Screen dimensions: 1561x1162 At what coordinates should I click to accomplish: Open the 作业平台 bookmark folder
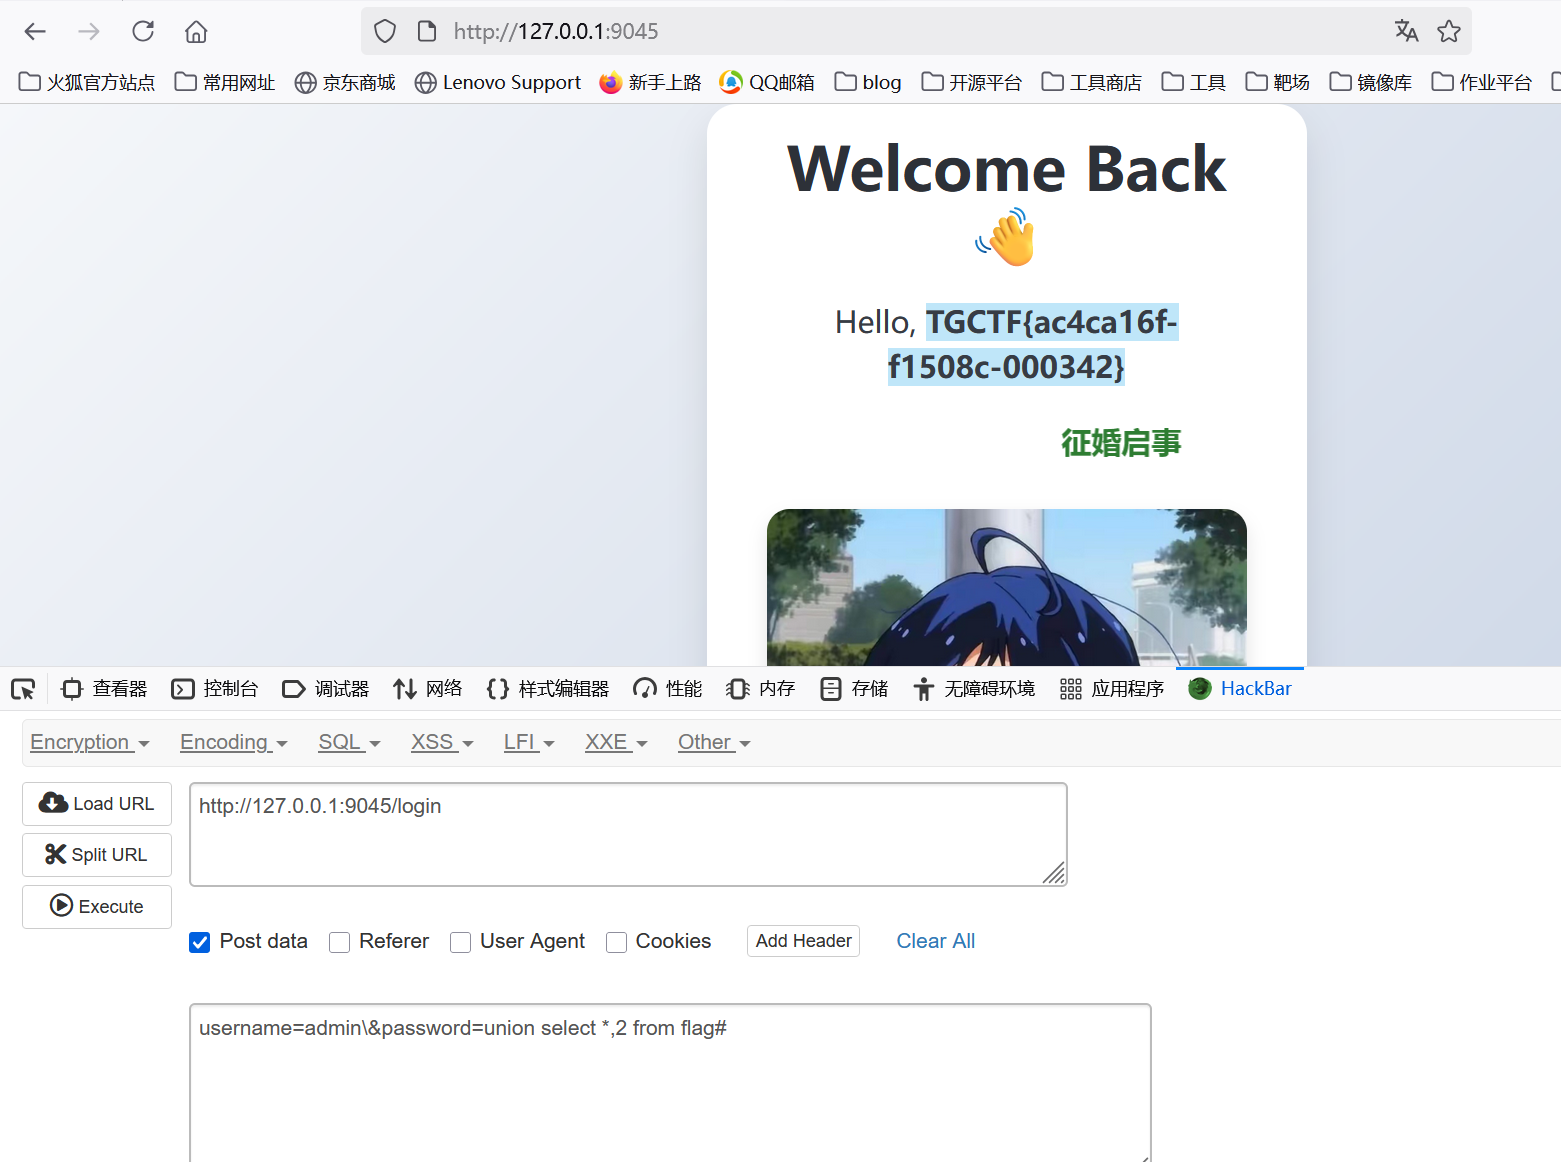tap(1481, 82)
